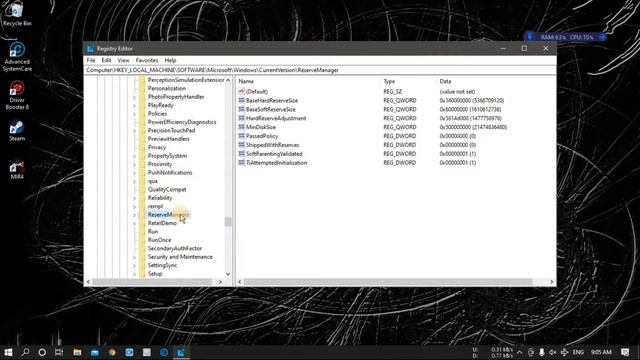Select the PassedPolicy value name
Screen dimensions: 640x360
[262, 136]
